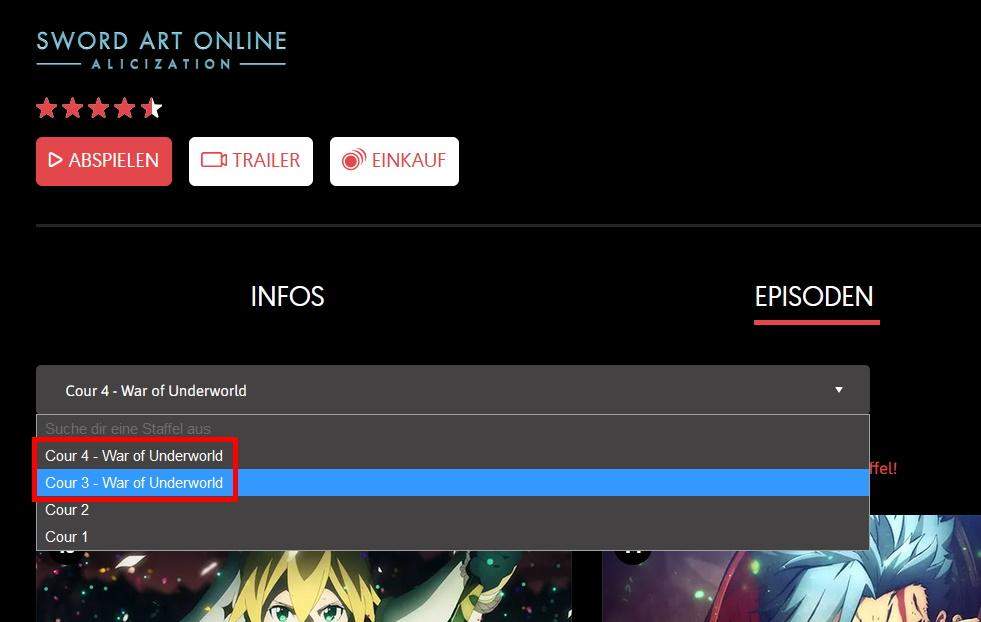Open the Trailer button
981x622 pixels.
pyautogui.click(x=251, y=161)
